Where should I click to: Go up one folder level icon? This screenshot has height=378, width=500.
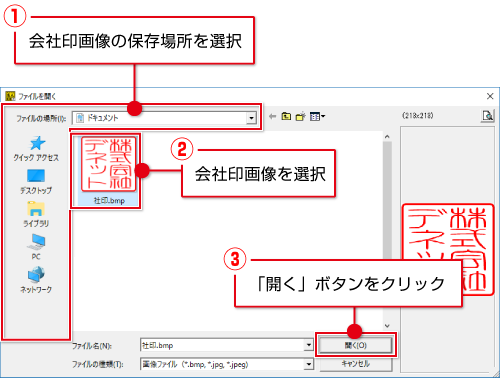pos(286,116)
